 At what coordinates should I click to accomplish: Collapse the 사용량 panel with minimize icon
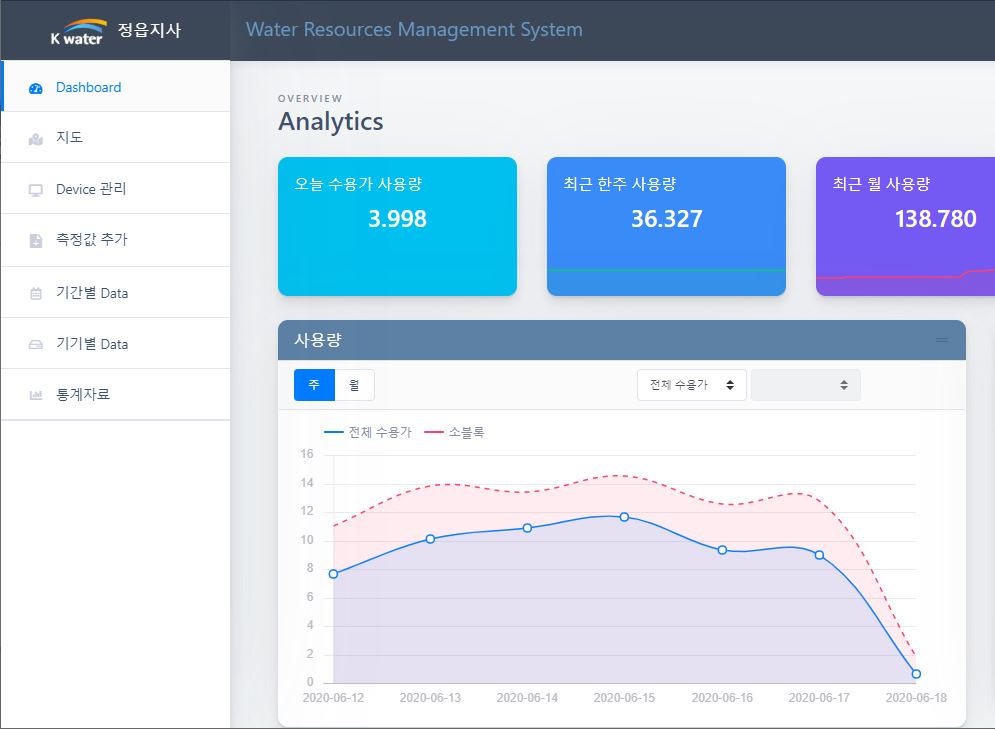click(x=942, y=340)
